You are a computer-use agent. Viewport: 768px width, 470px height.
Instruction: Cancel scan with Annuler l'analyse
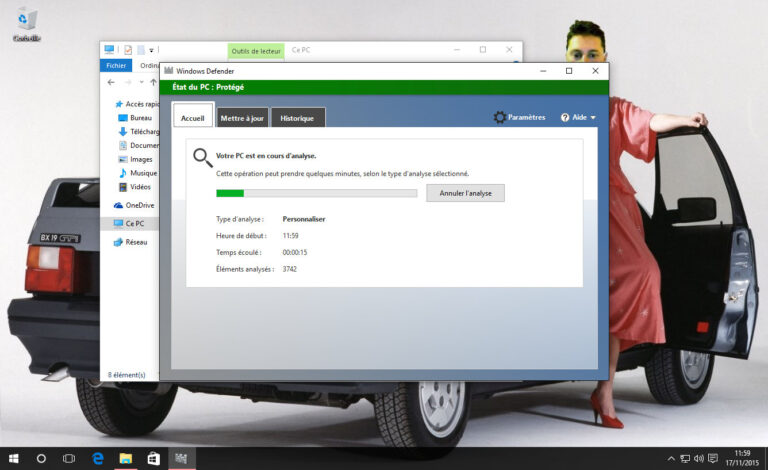pos(465,193)
